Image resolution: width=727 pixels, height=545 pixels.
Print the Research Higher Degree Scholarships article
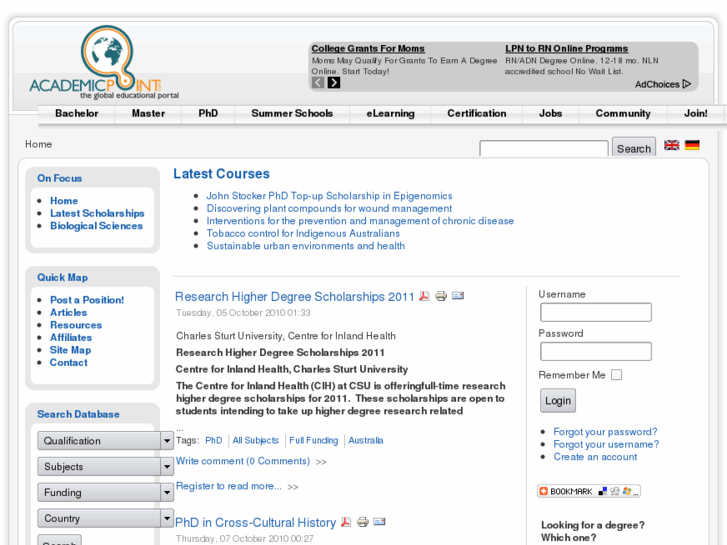point(441,296)
